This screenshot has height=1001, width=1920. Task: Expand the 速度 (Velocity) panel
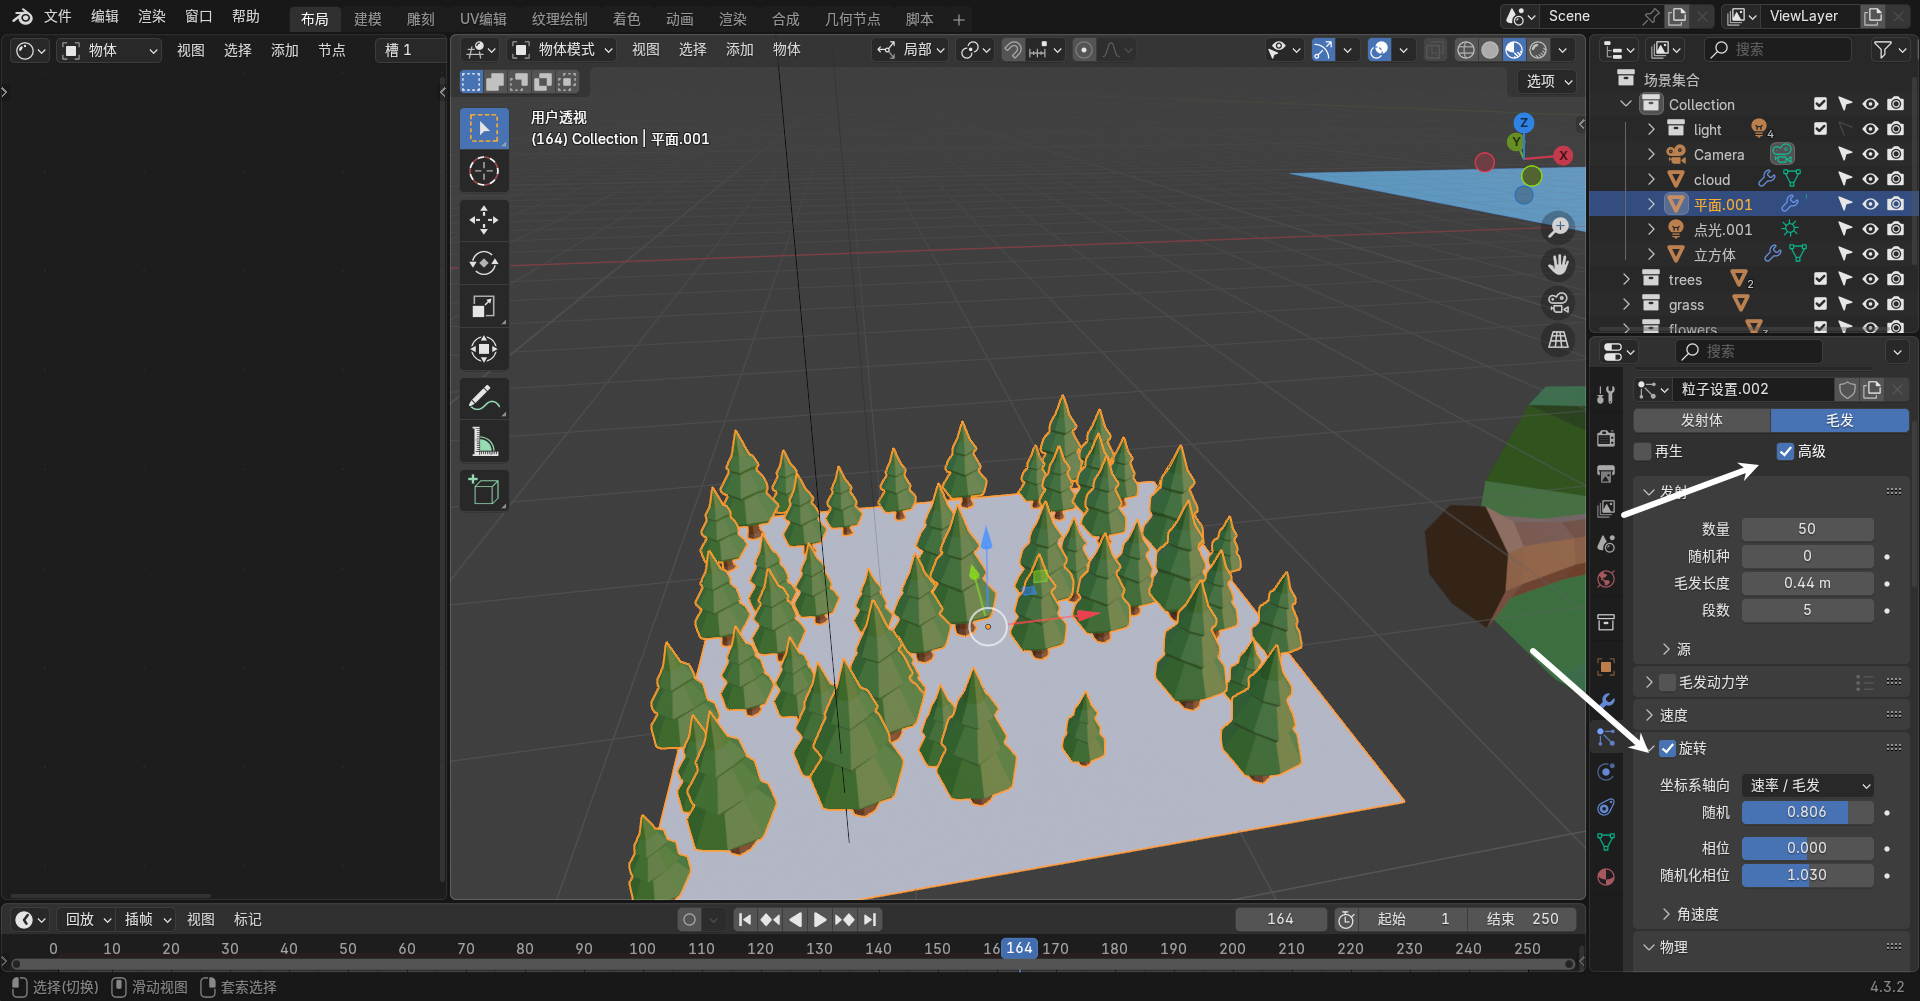1674,715
